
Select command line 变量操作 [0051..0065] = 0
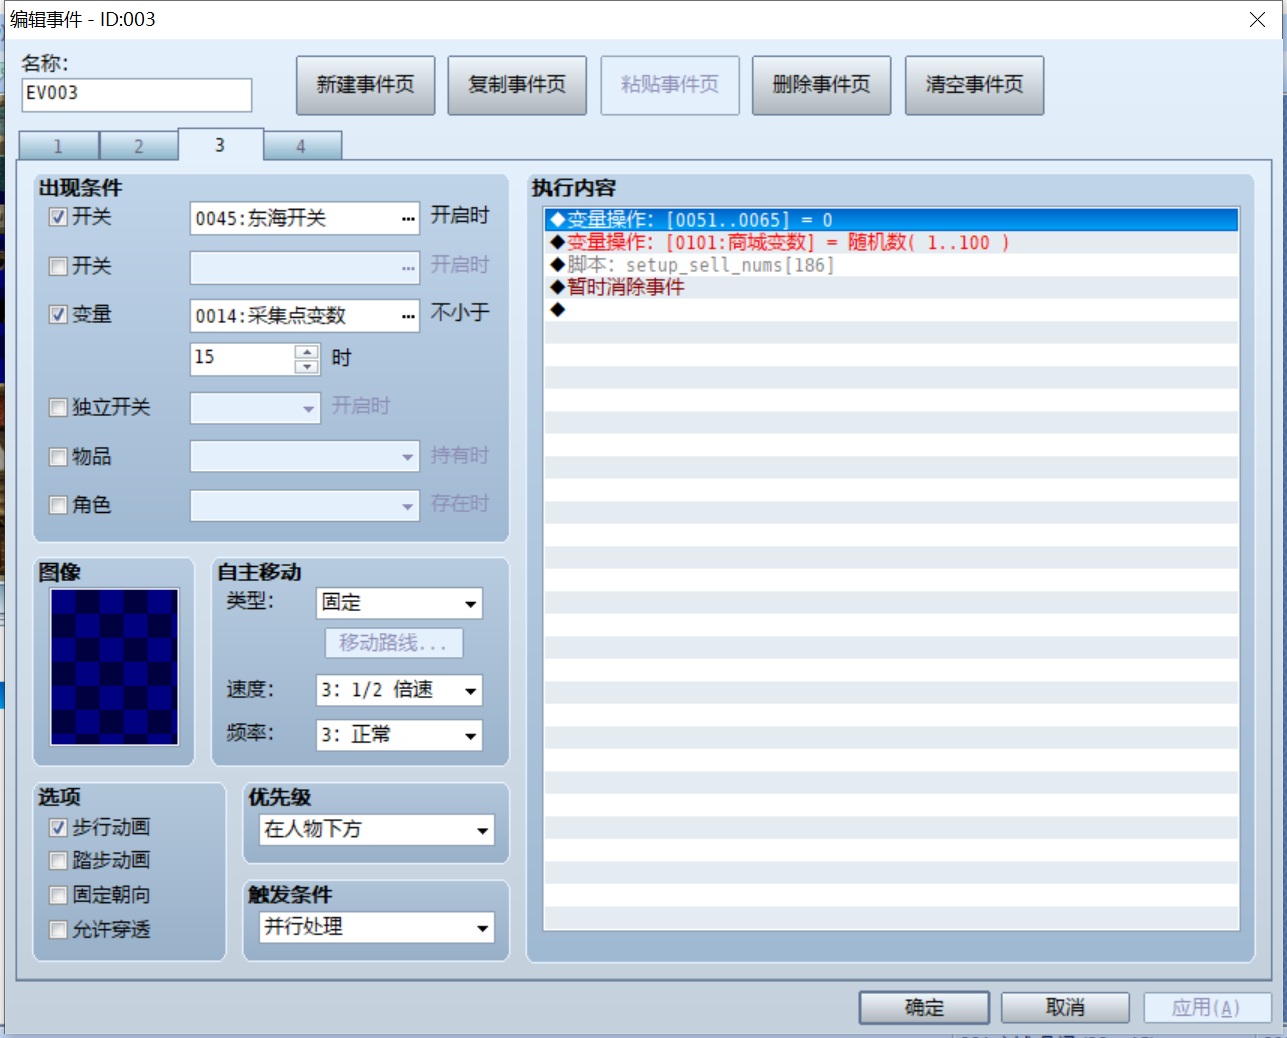892,220
